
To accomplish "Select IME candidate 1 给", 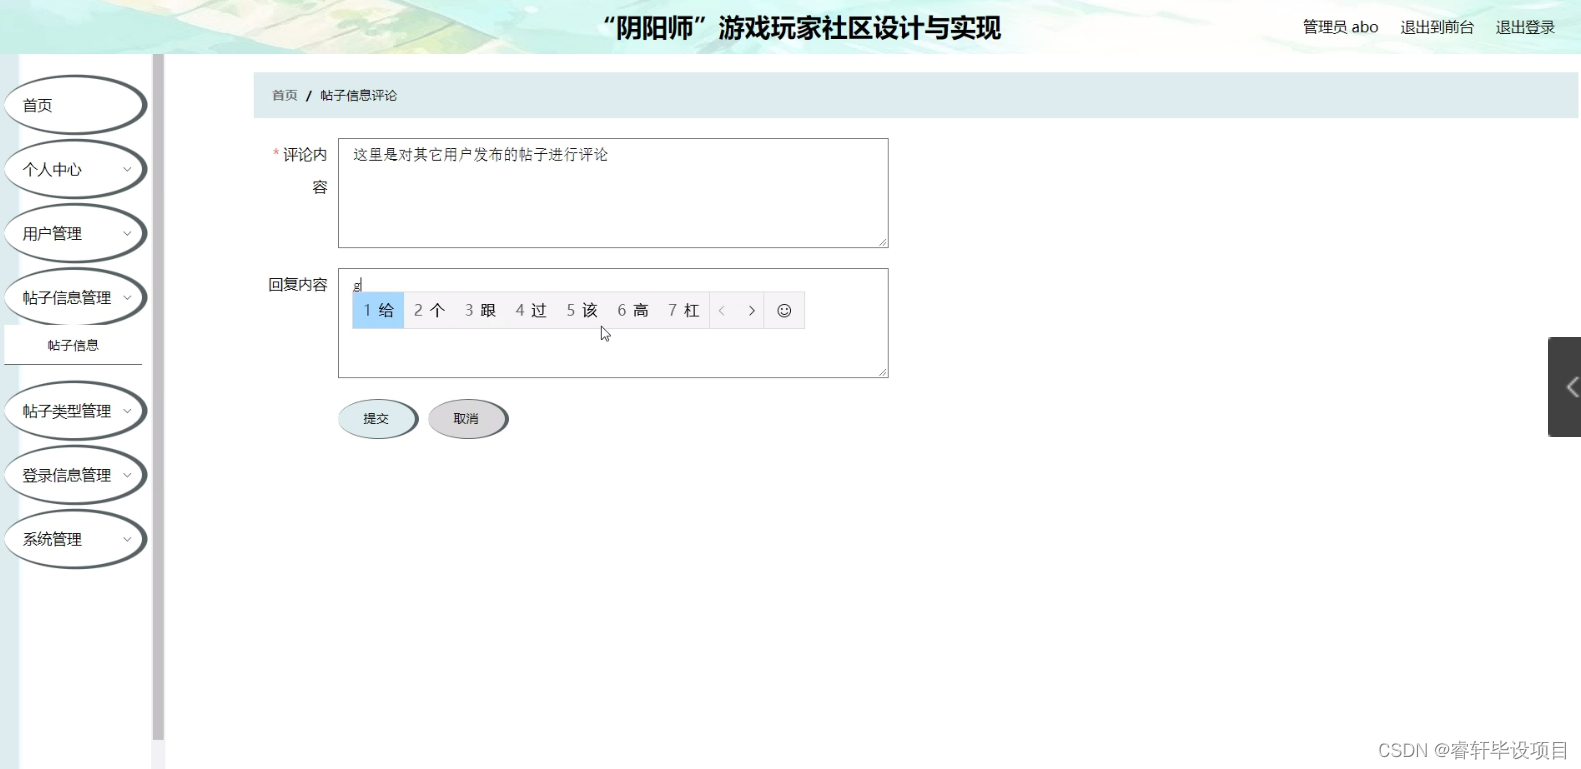I will click(378, 311).
